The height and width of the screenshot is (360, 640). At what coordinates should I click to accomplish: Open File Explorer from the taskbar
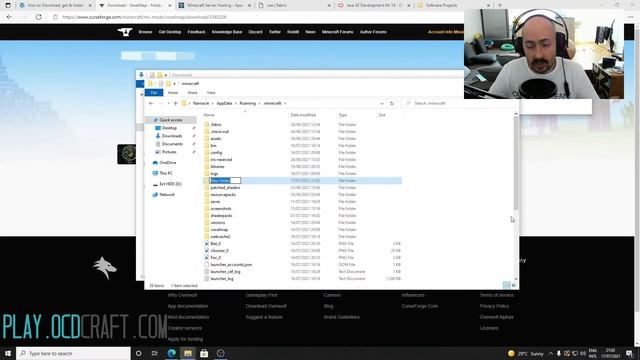coord(188,353)
